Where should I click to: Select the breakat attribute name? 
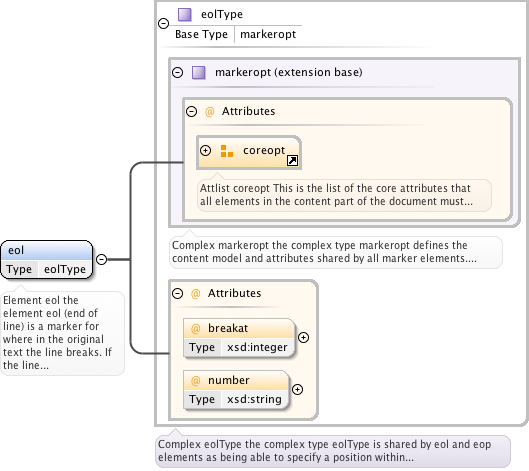(x=228, y=328)
